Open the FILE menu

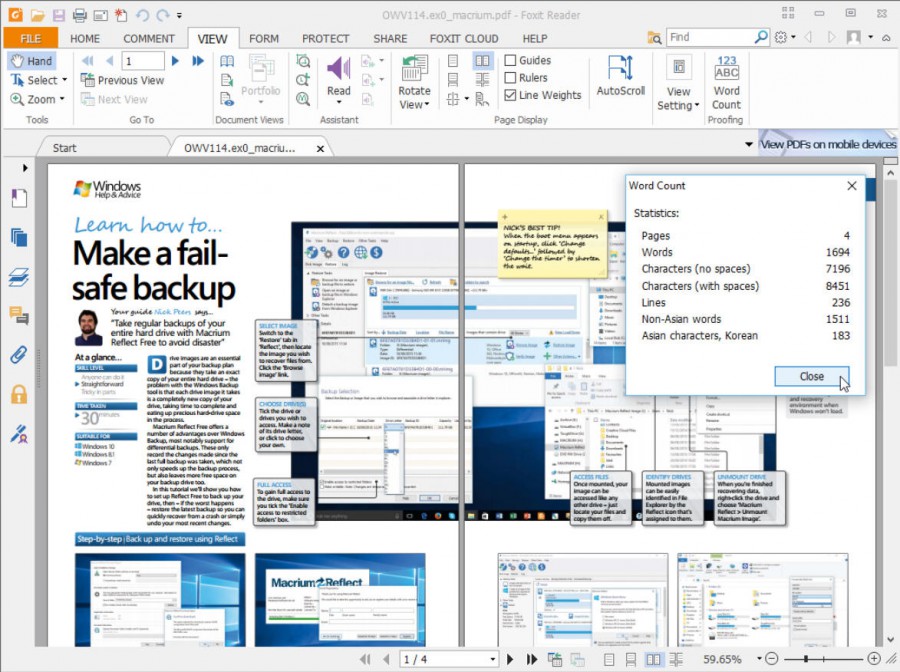pos(30,38)
